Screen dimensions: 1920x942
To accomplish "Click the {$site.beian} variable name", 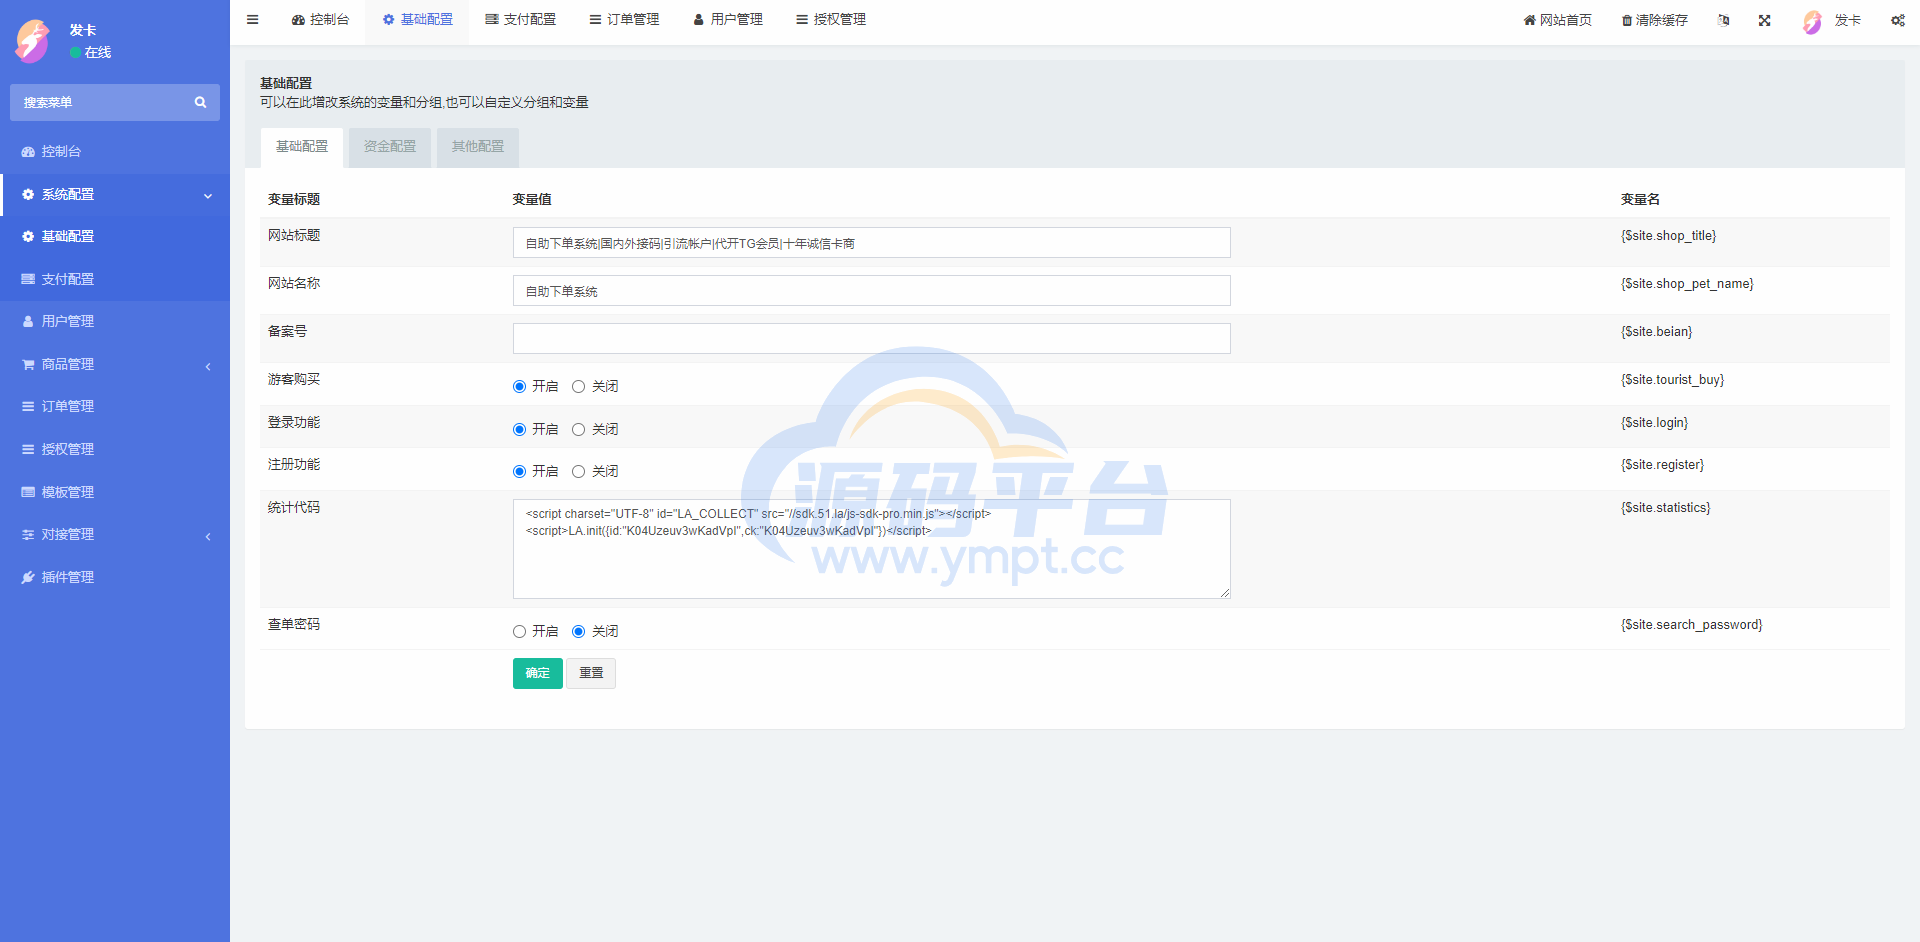I will tap(1657, 332).
